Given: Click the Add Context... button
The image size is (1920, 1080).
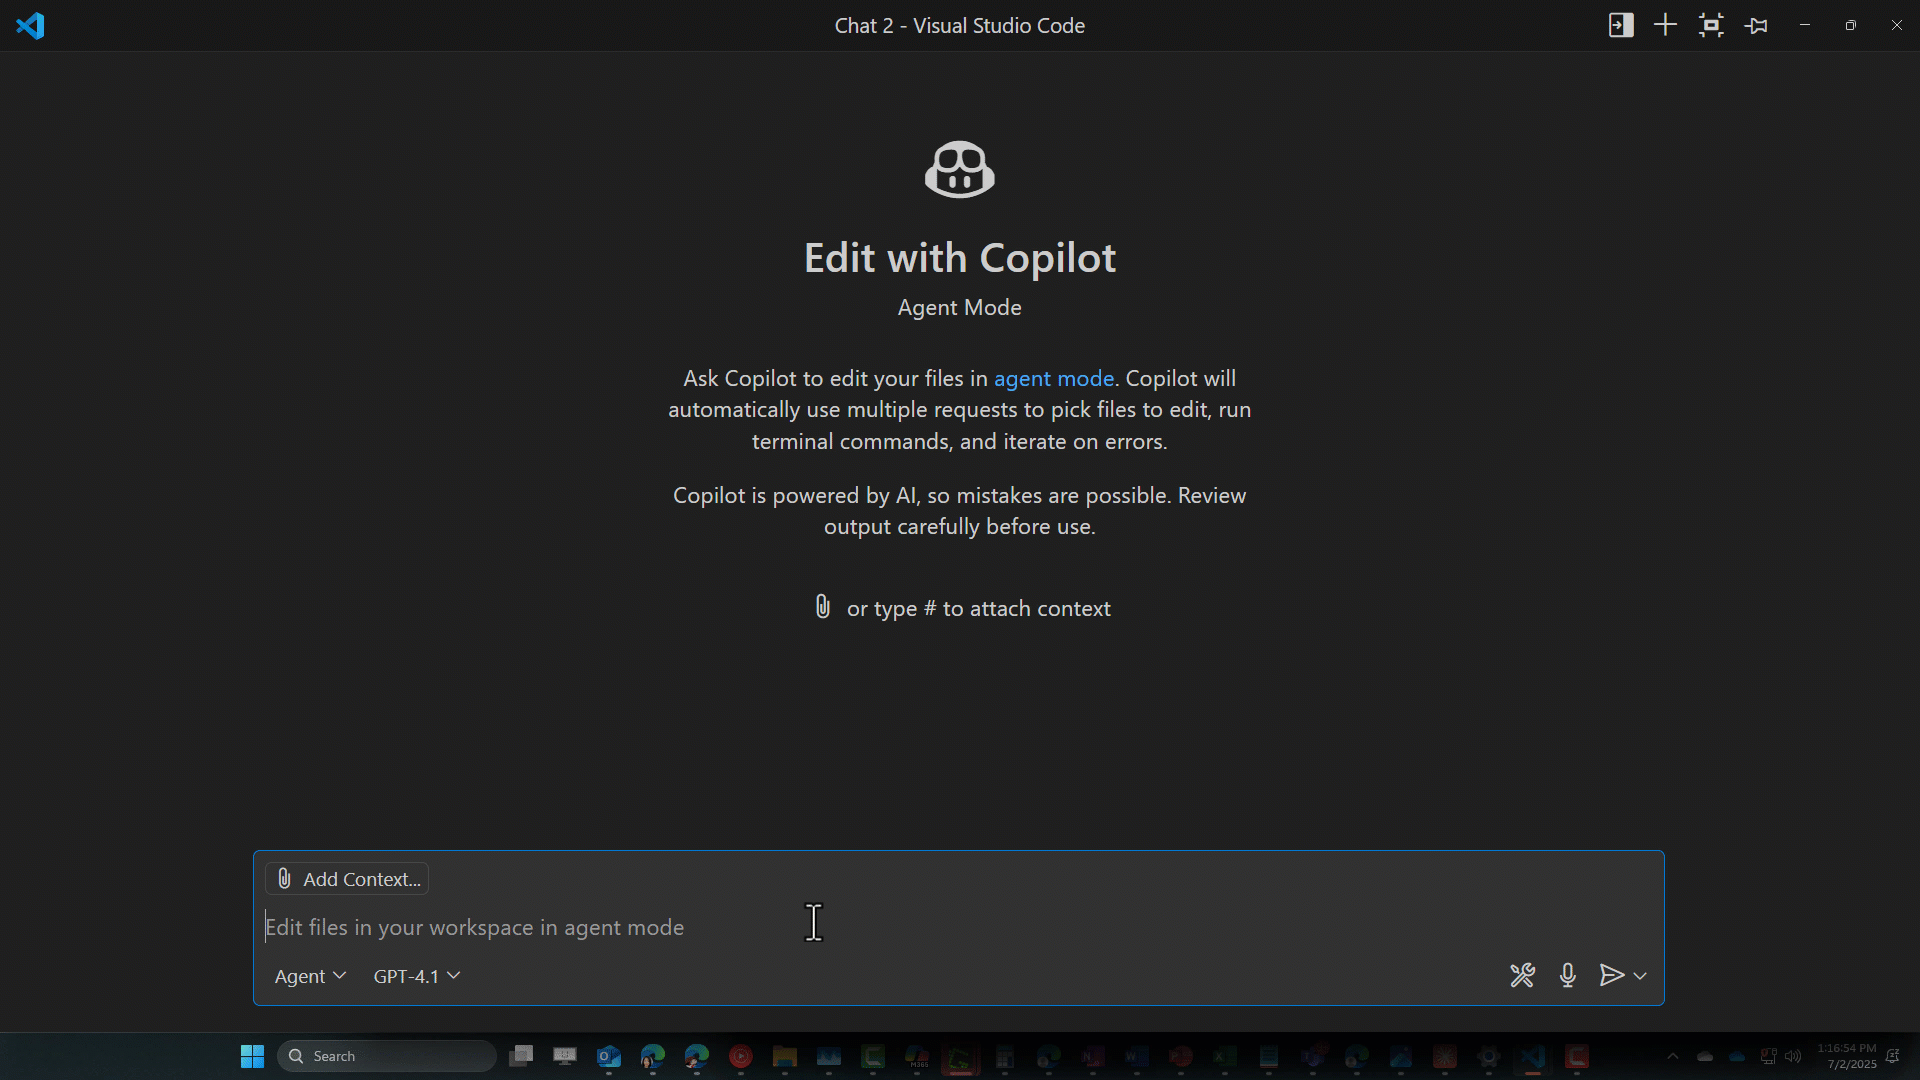Looking at the screenshot, I should pos(347,879).
